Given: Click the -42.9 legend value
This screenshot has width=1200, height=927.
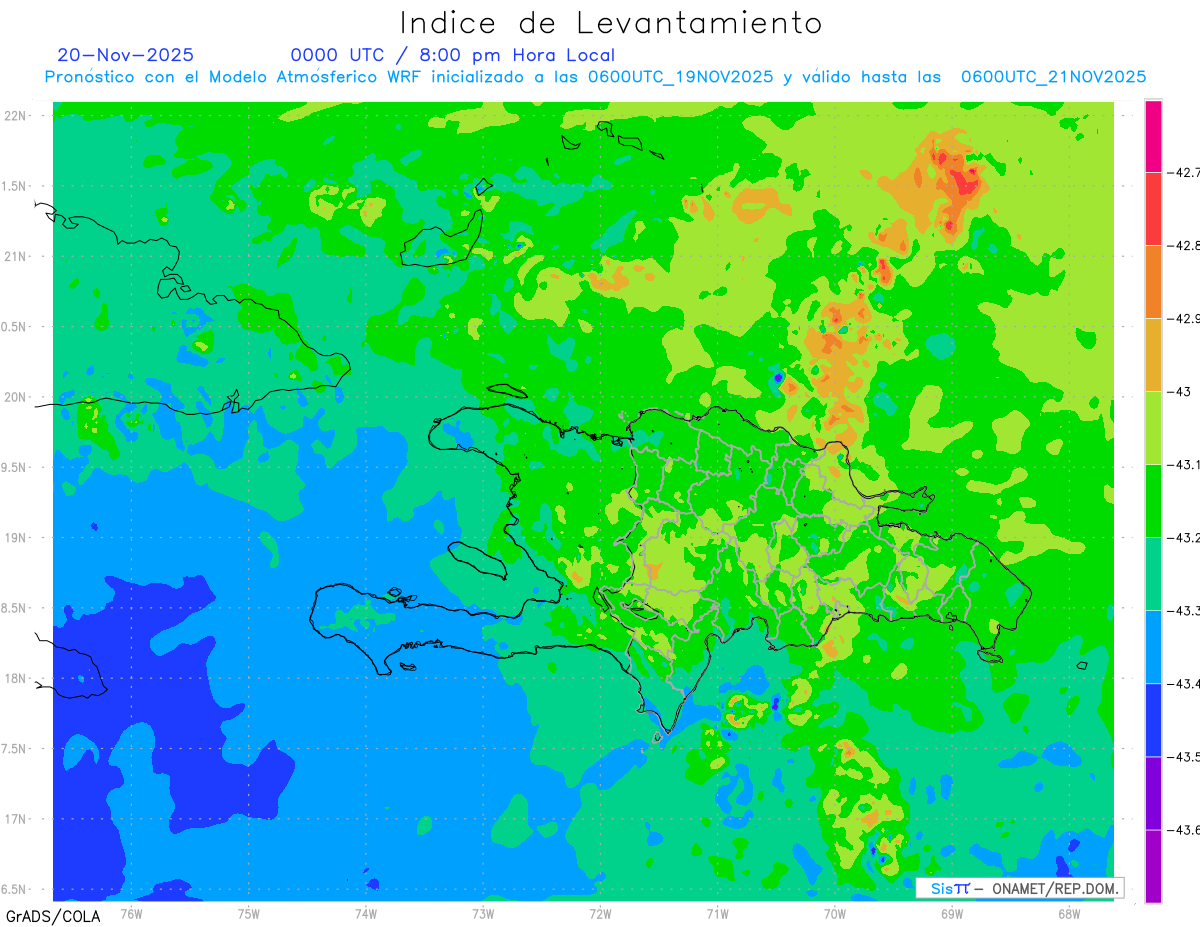Looking at the screenshot, I should click(1186, 318).
